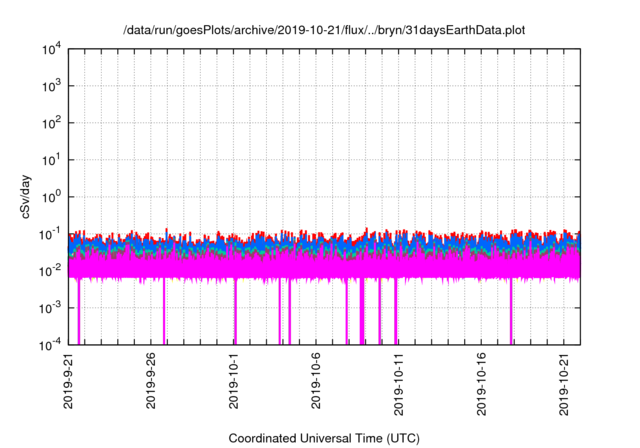Click the cSv/day y-axis label

pos(26,197)
